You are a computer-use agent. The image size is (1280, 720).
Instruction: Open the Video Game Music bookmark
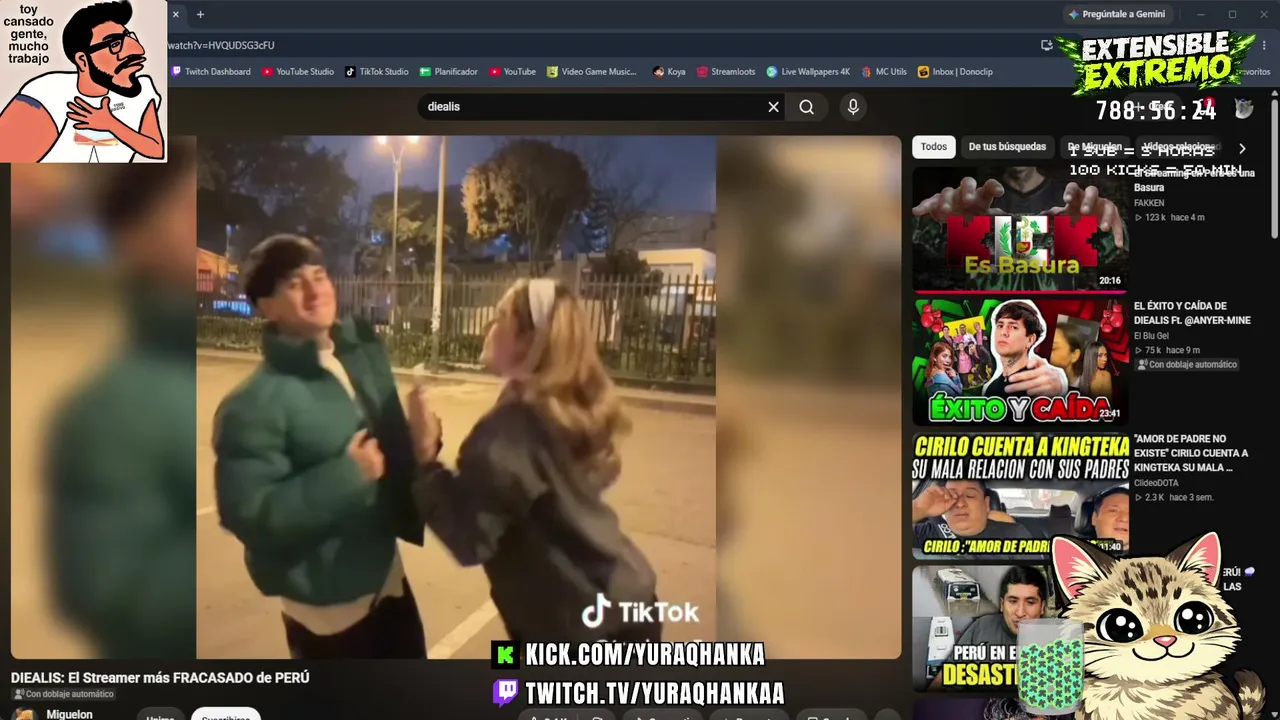tap(592, 72)
